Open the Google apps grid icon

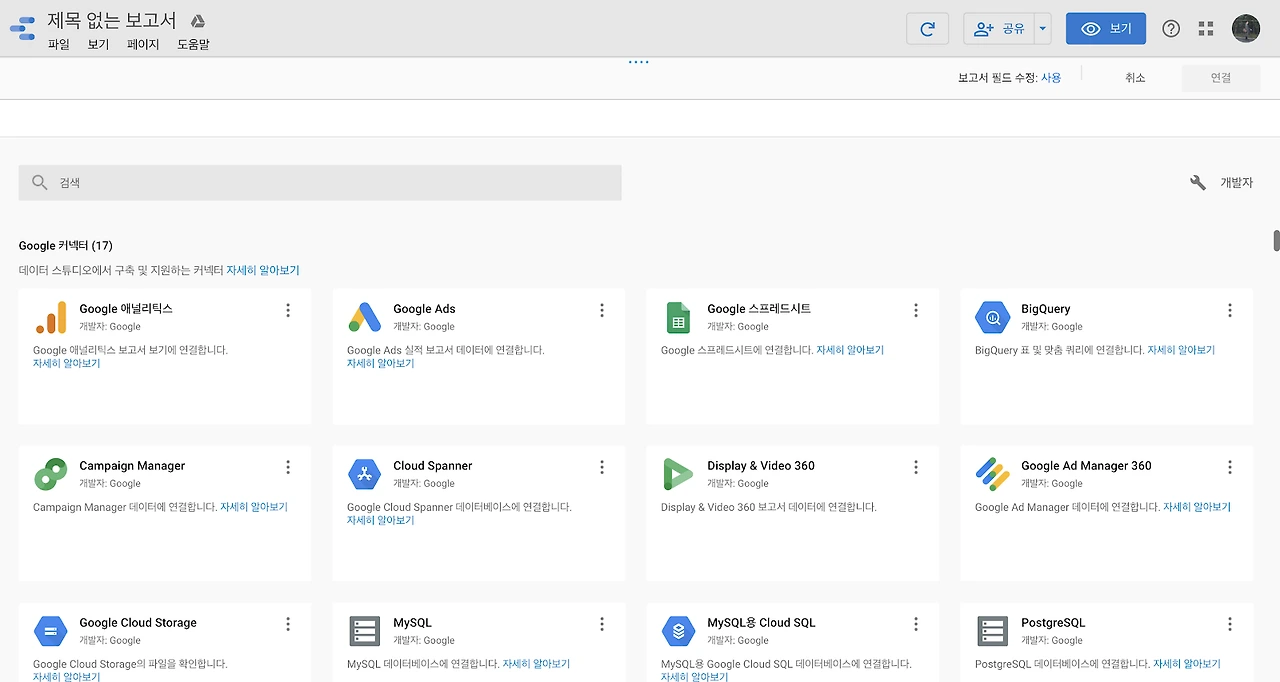pos(1205,29)
